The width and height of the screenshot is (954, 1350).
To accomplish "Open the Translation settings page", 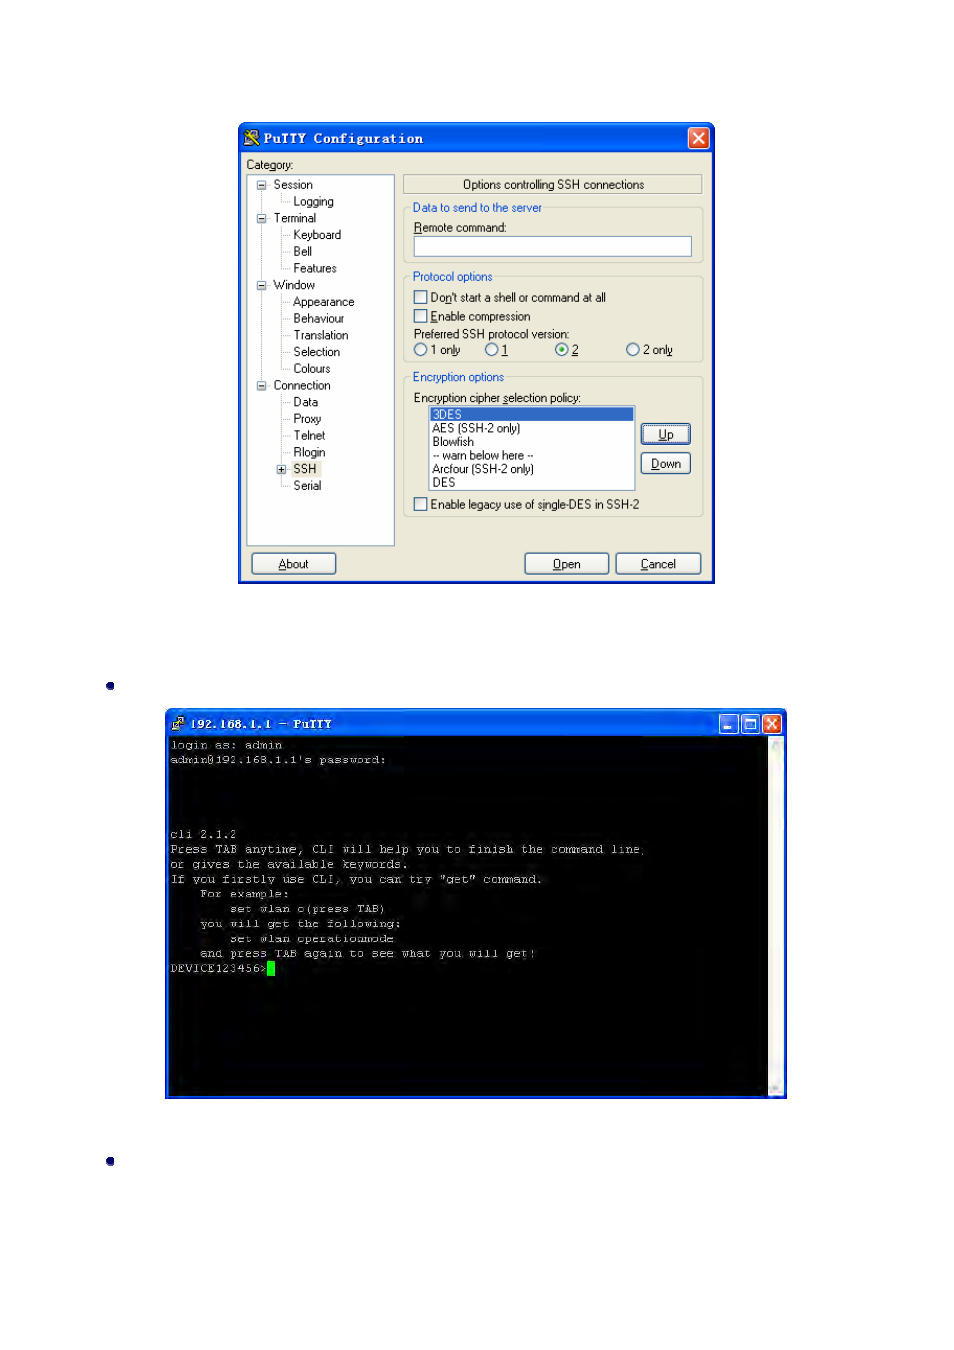I will (321, 335).
